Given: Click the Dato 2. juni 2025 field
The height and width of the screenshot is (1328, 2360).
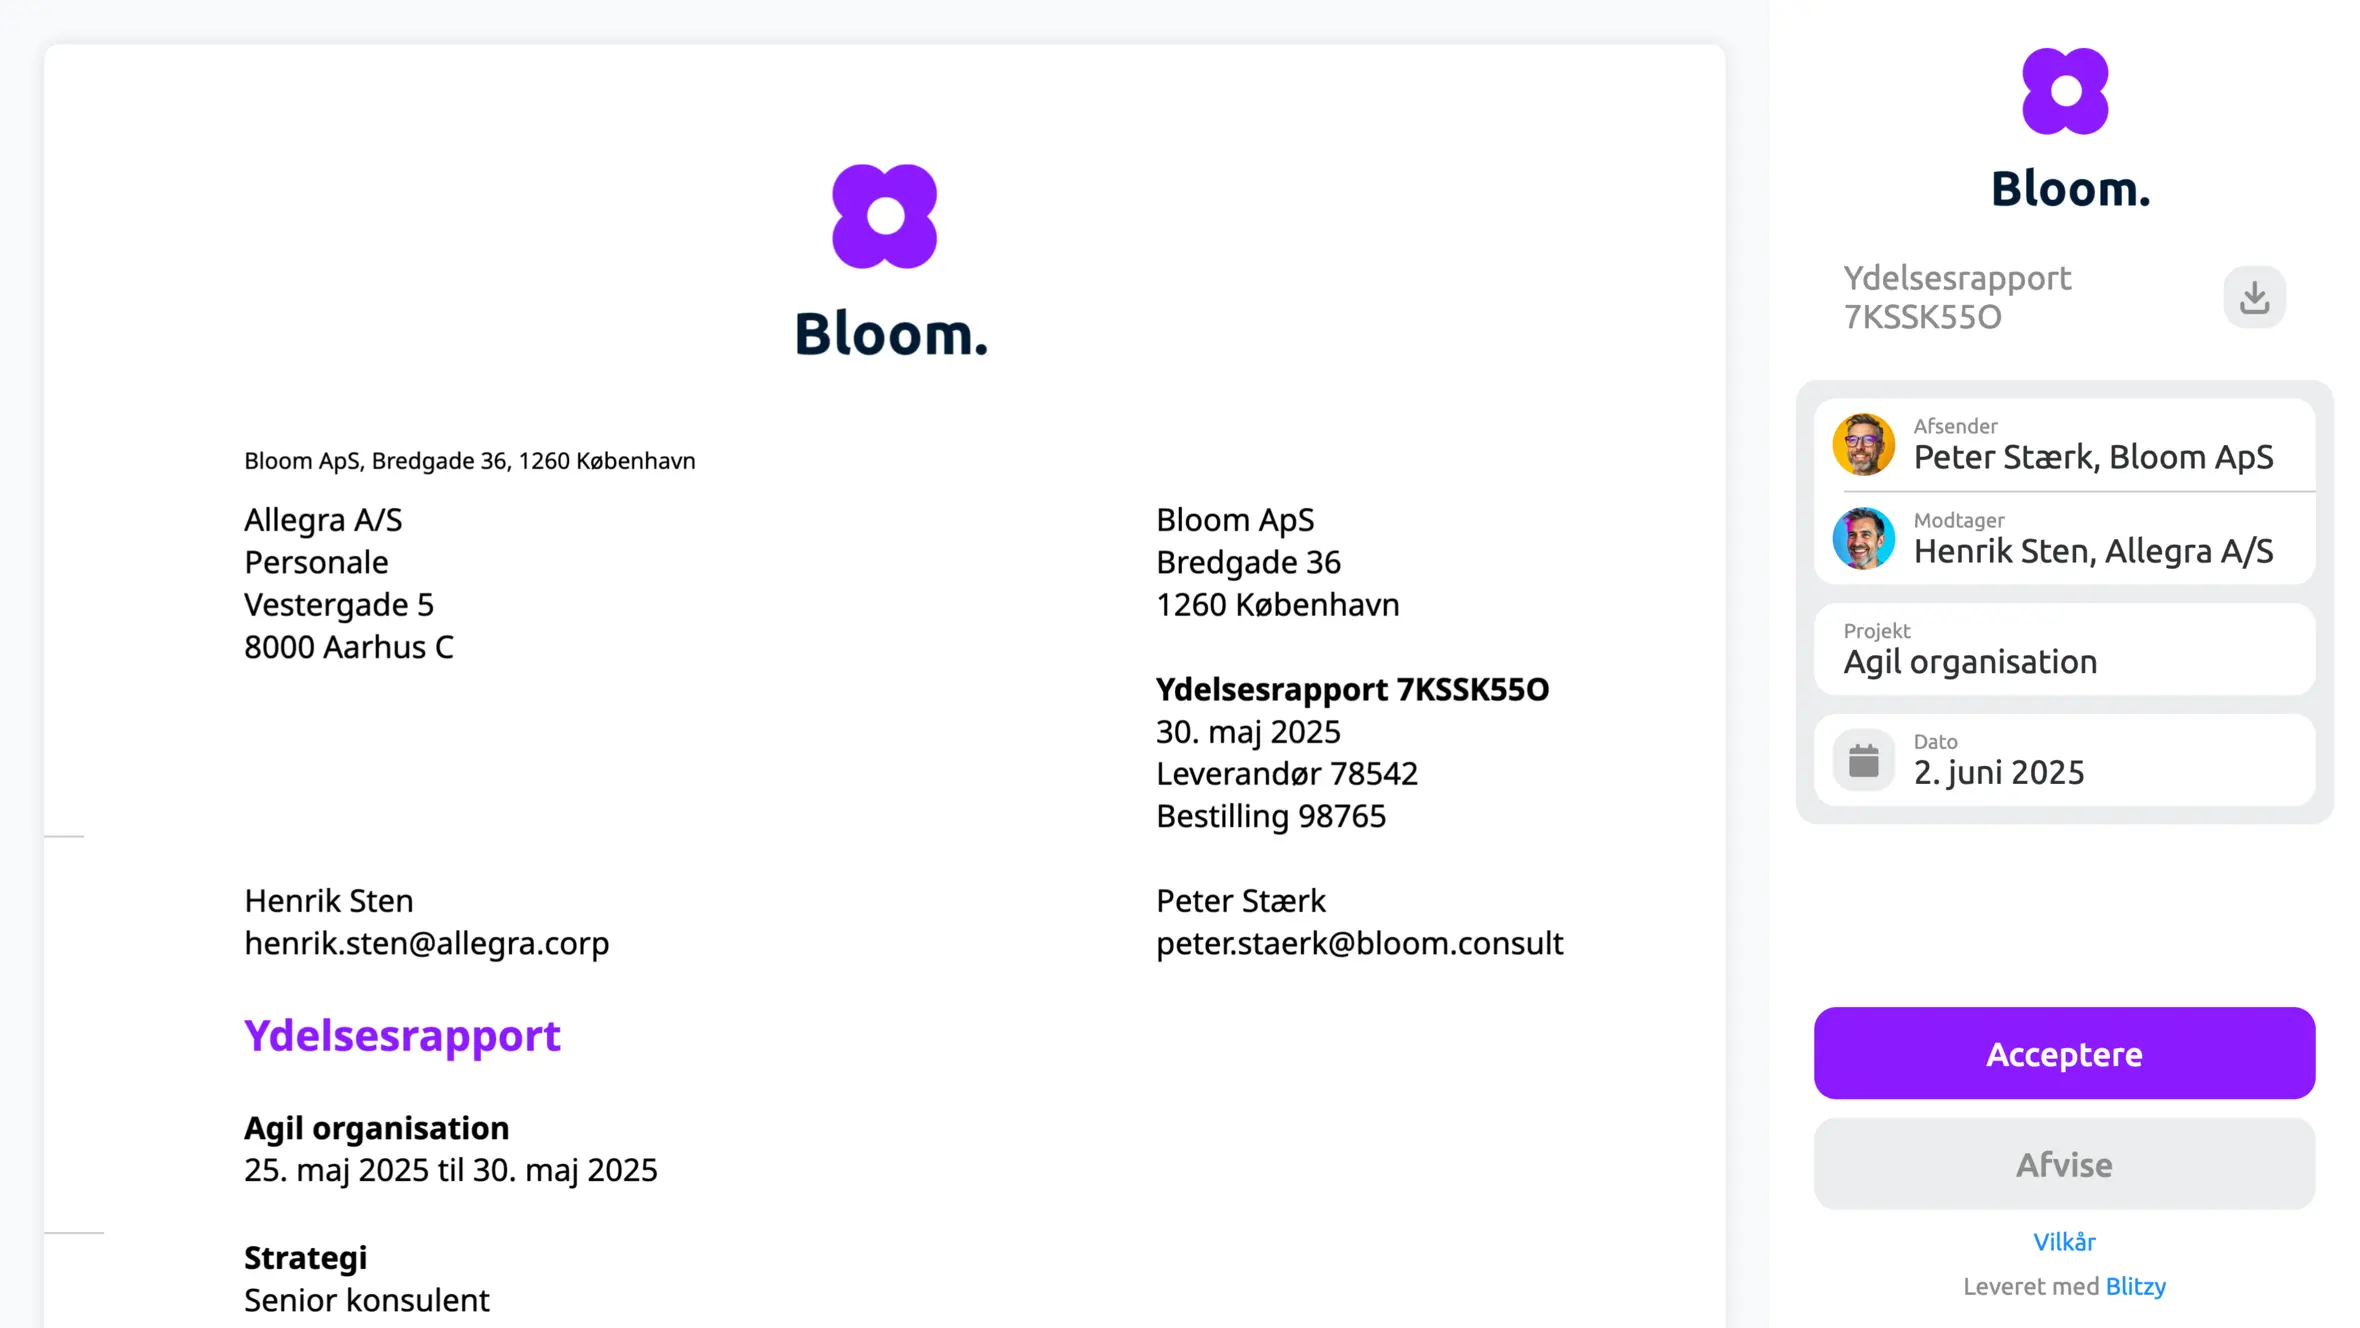Looking at the screenshot, I should point(2064,760).
